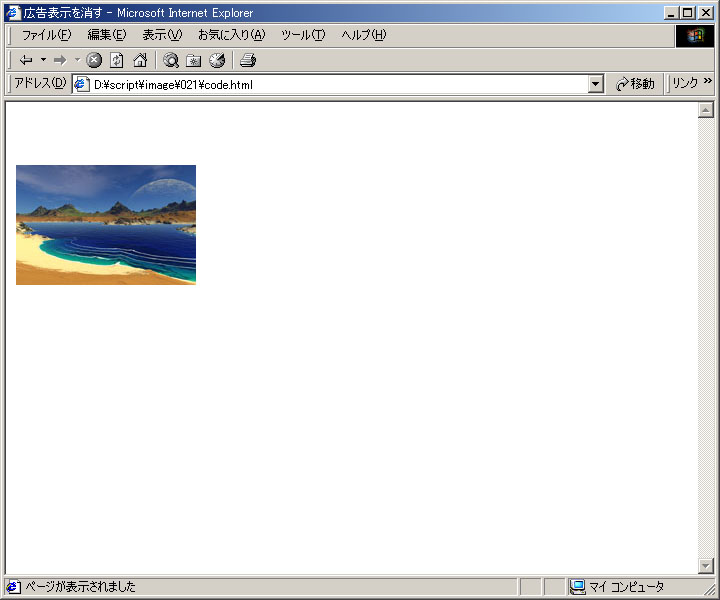Click the status bar IE page icon
The width and height of the screenshot is (720, 600).
click(13, 587)
